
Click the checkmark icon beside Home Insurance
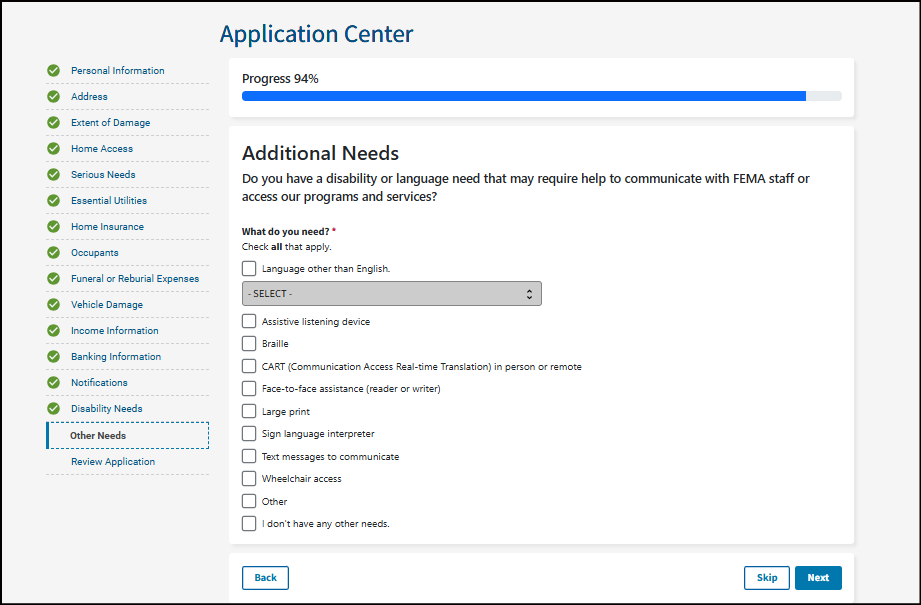coord(54,227)
